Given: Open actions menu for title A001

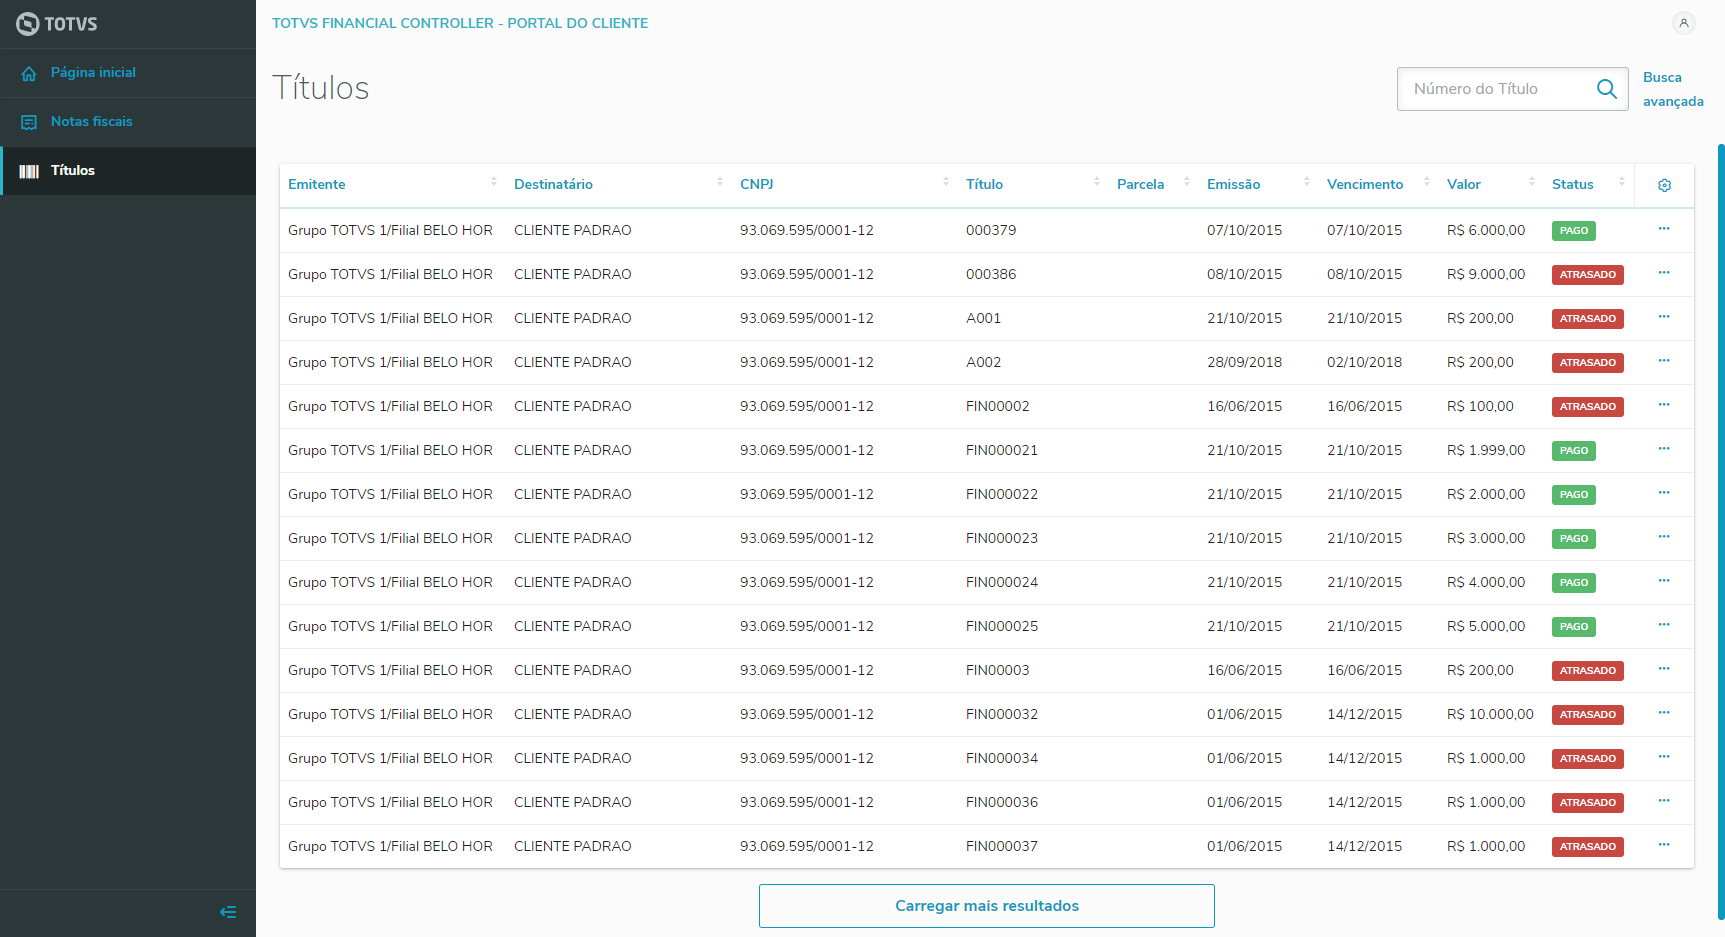Looking at the screenshot, I should (x=1664, y=317).
